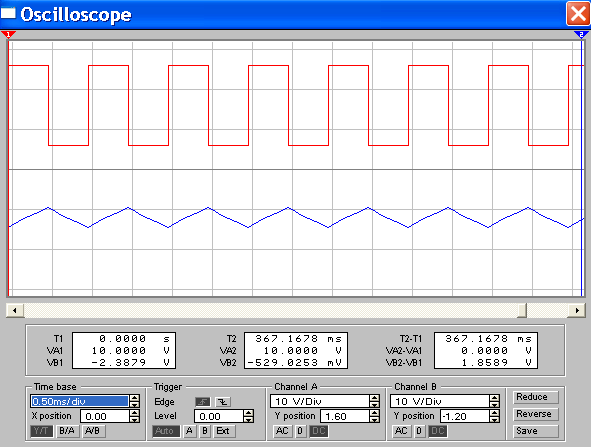Image resolution: width=591 pixels, height=447 pixels.
Task: Click the X position field
Action: (105, 416)
